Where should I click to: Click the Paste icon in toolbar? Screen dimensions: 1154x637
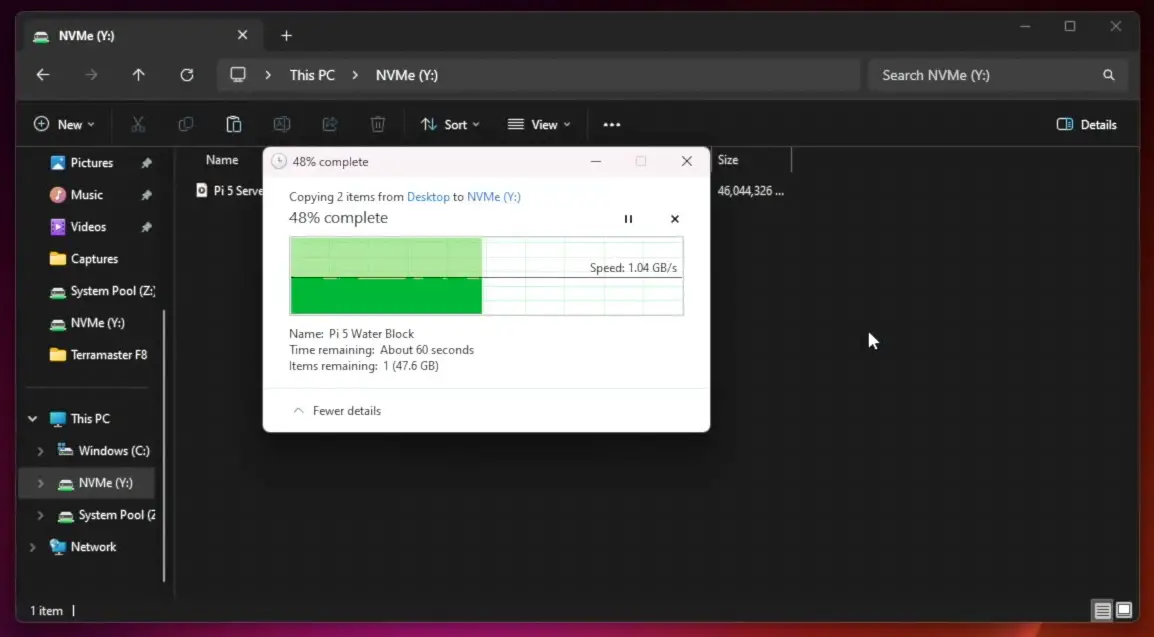pyautogui.click(x=233, y=124)
